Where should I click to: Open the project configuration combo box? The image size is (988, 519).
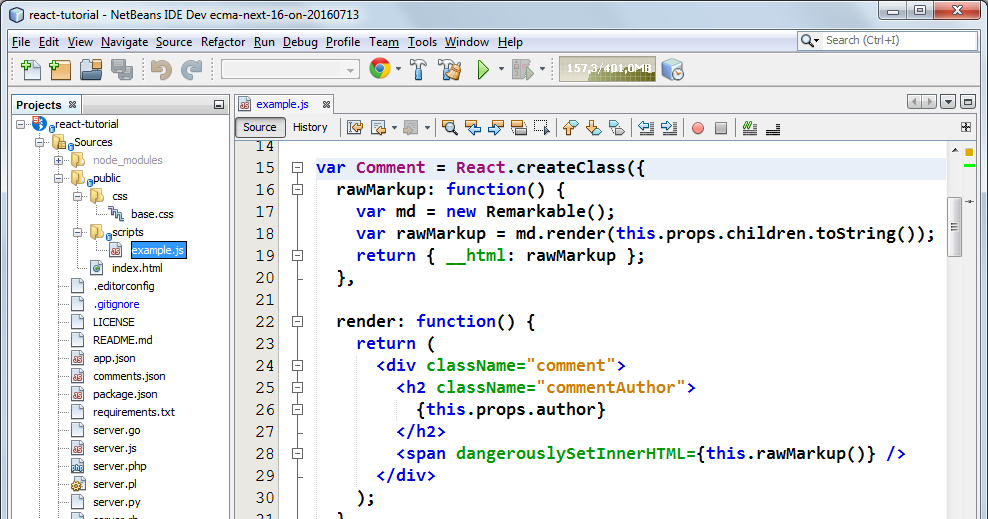coord(290,69)
